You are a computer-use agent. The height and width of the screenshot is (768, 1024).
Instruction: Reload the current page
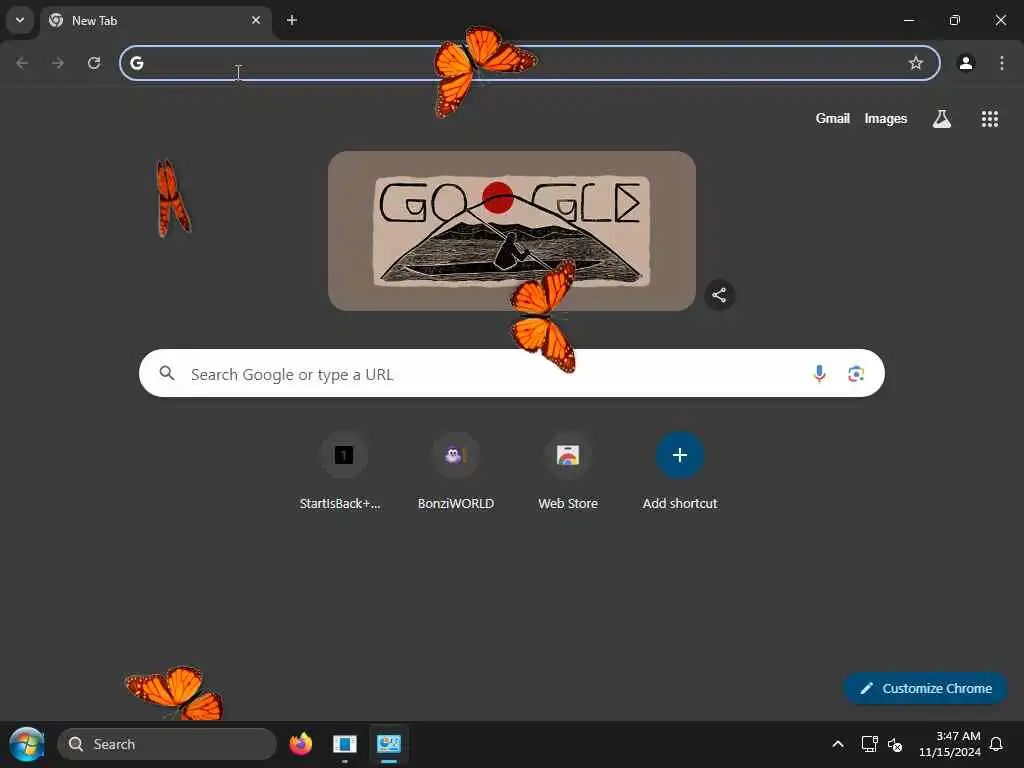tap(94, 63)
